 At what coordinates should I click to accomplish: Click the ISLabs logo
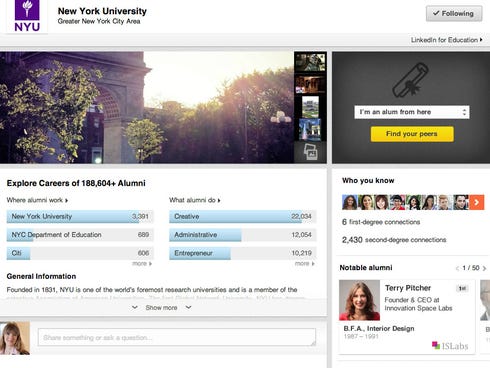(x=450, y=346)
